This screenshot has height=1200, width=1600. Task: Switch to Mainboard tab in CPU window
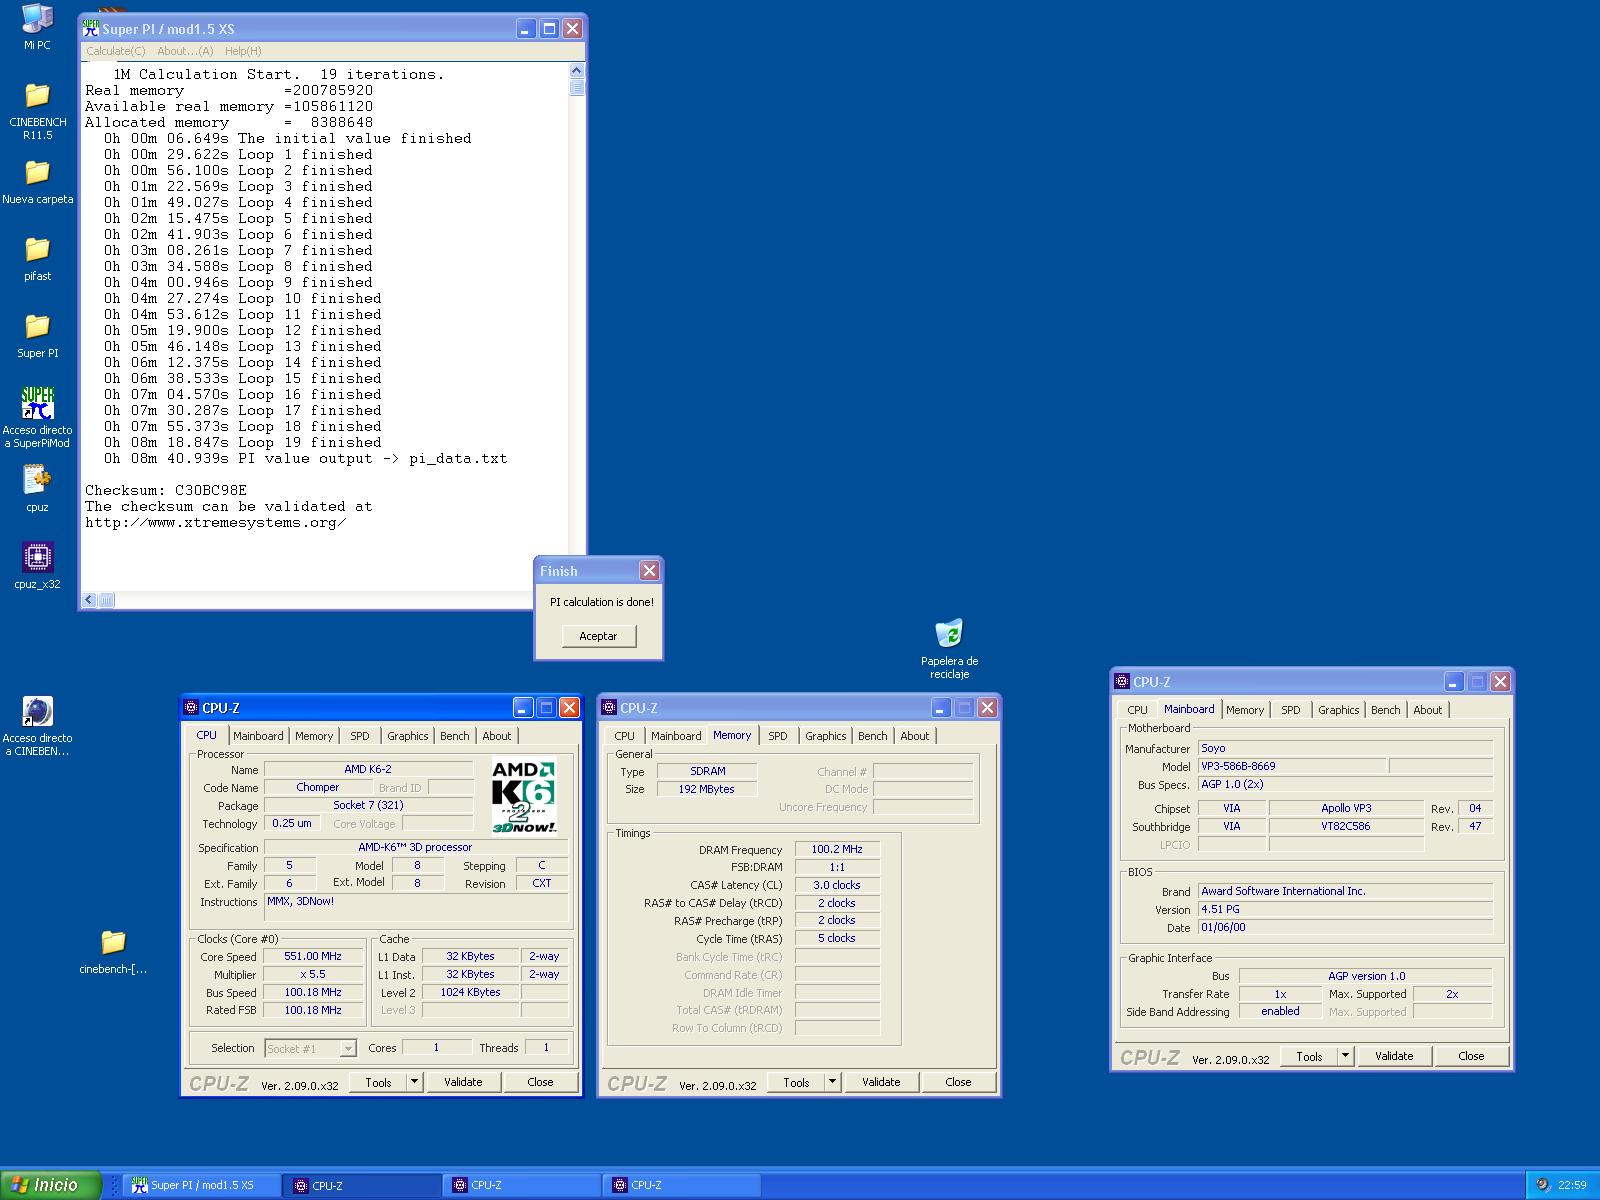point(258,736)
